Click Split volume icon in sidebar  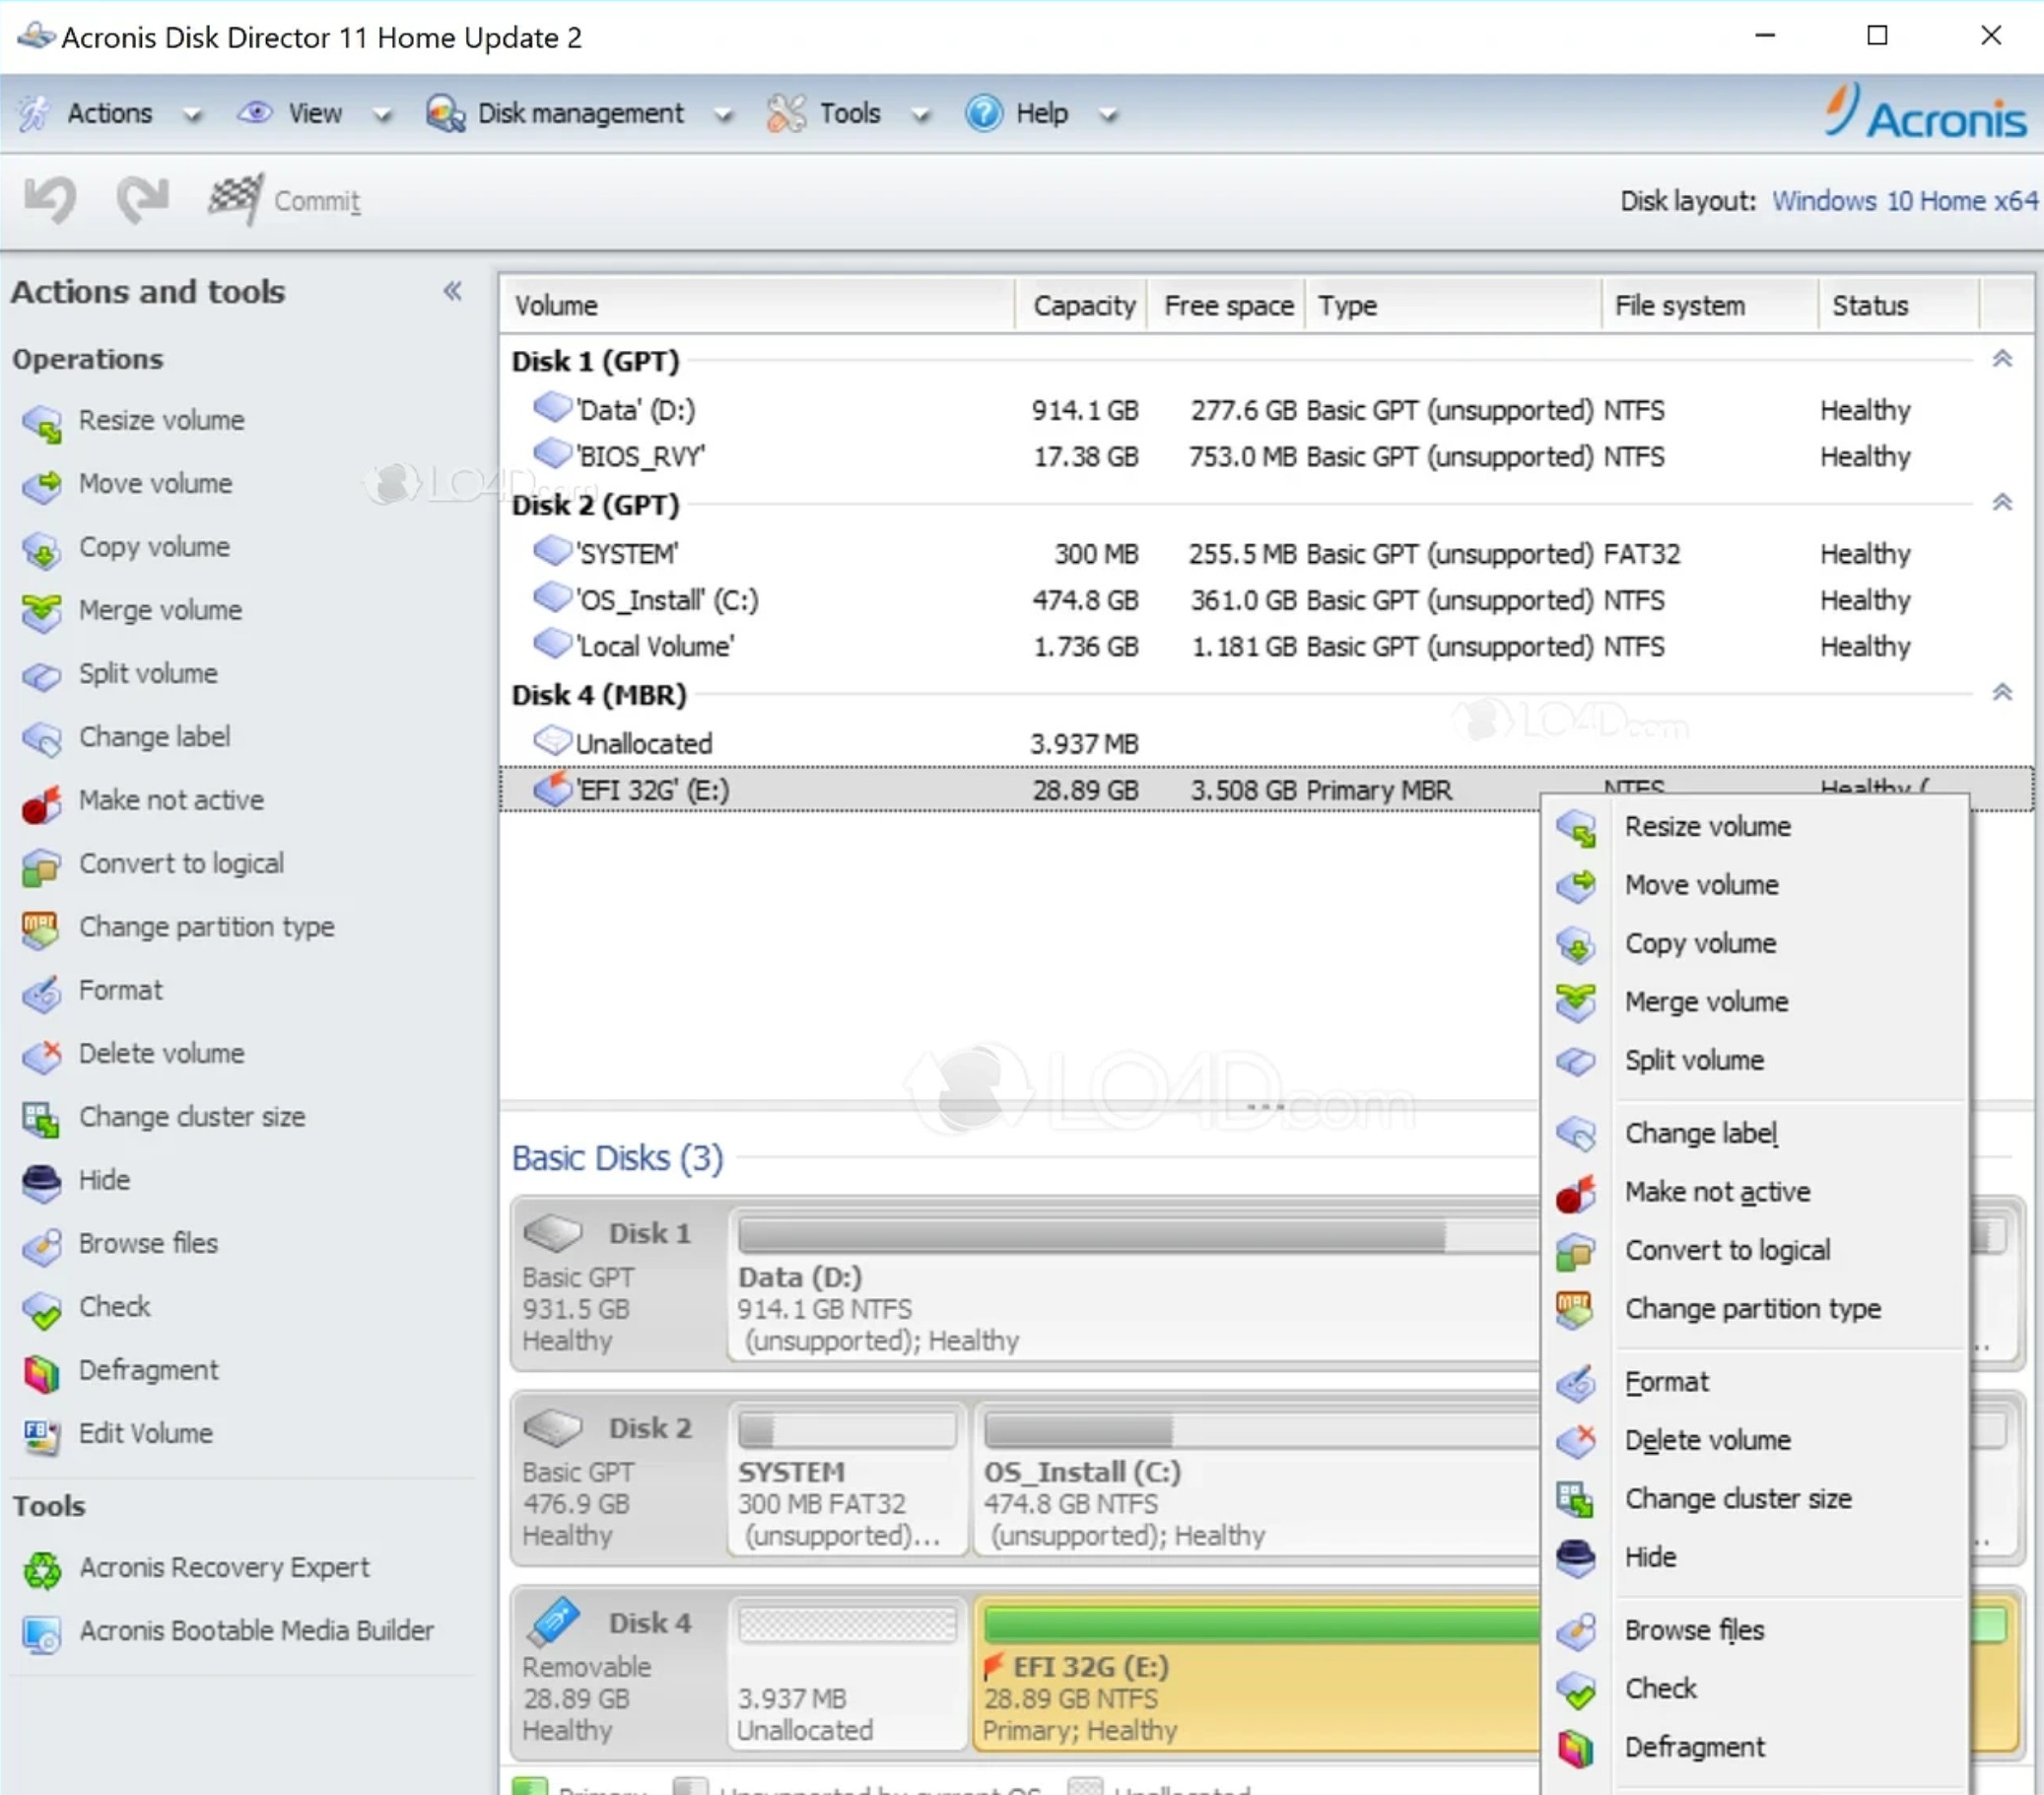click(x=42, y=675)
